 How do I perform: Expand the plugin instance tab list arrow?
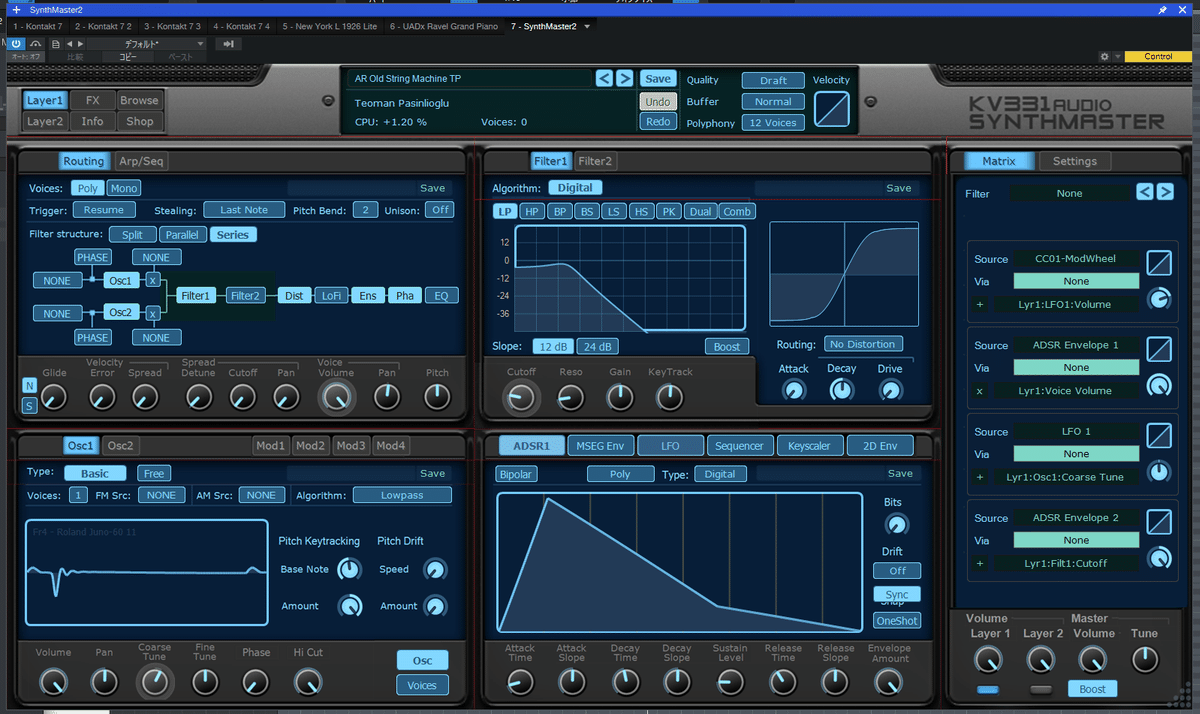coord(587,26)
